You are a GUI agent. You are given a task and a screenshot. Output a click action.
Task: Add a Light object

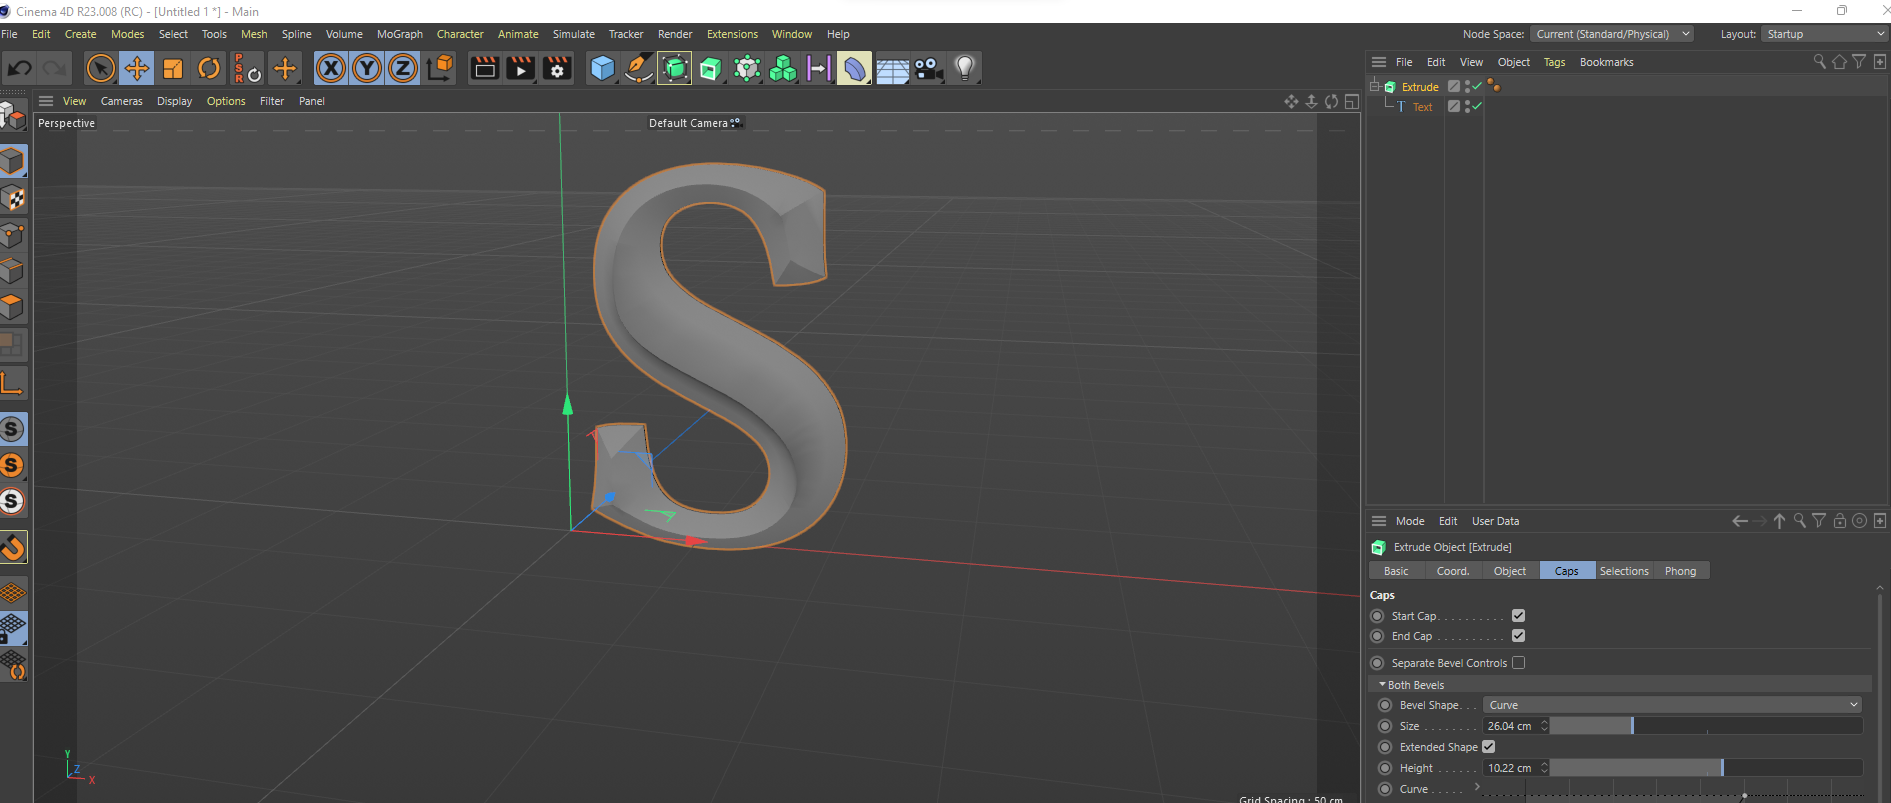(x=965, y=68)
